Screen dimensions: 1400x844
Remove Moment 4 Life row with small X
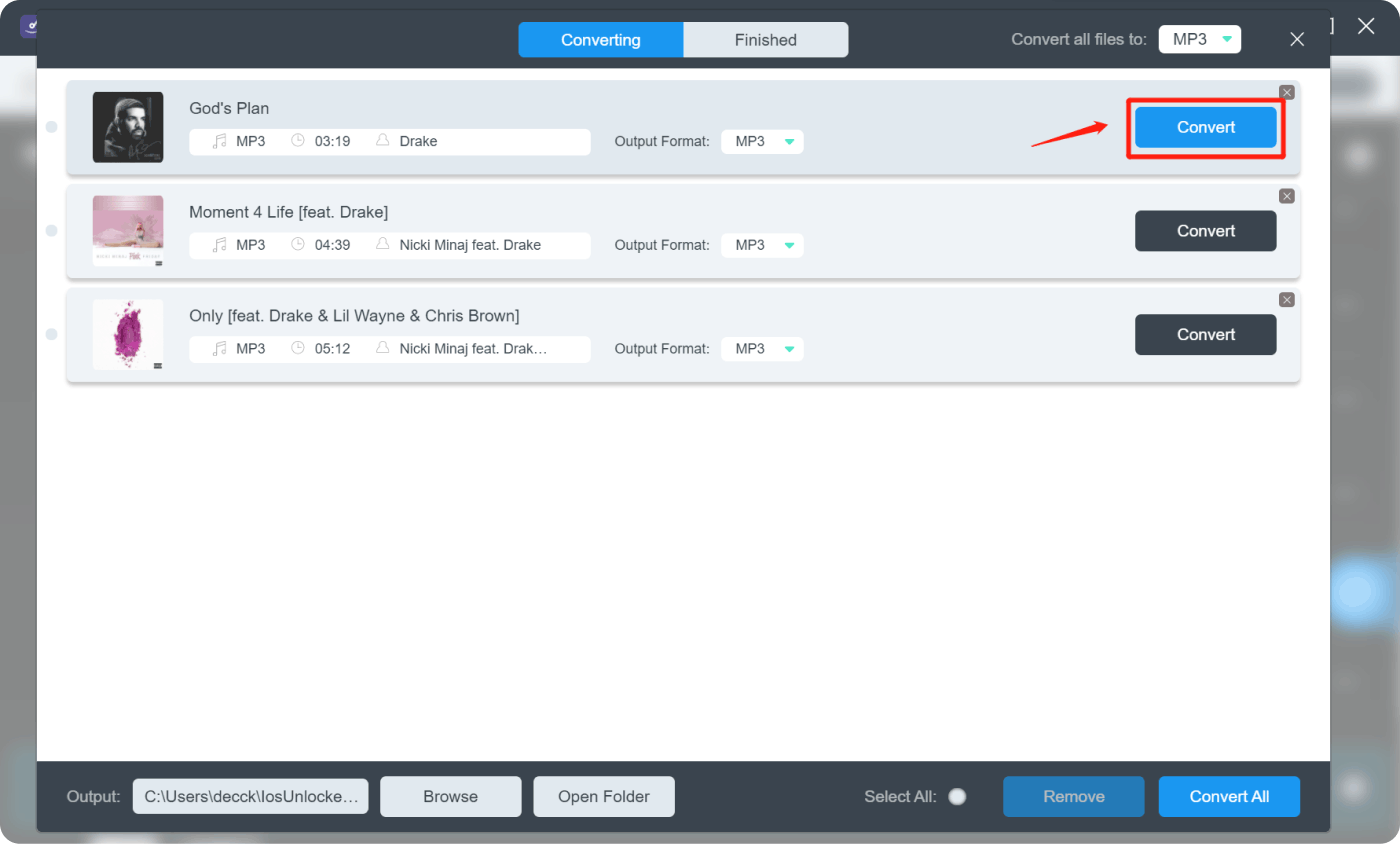pyautogui.click(x=1287, y=196)
